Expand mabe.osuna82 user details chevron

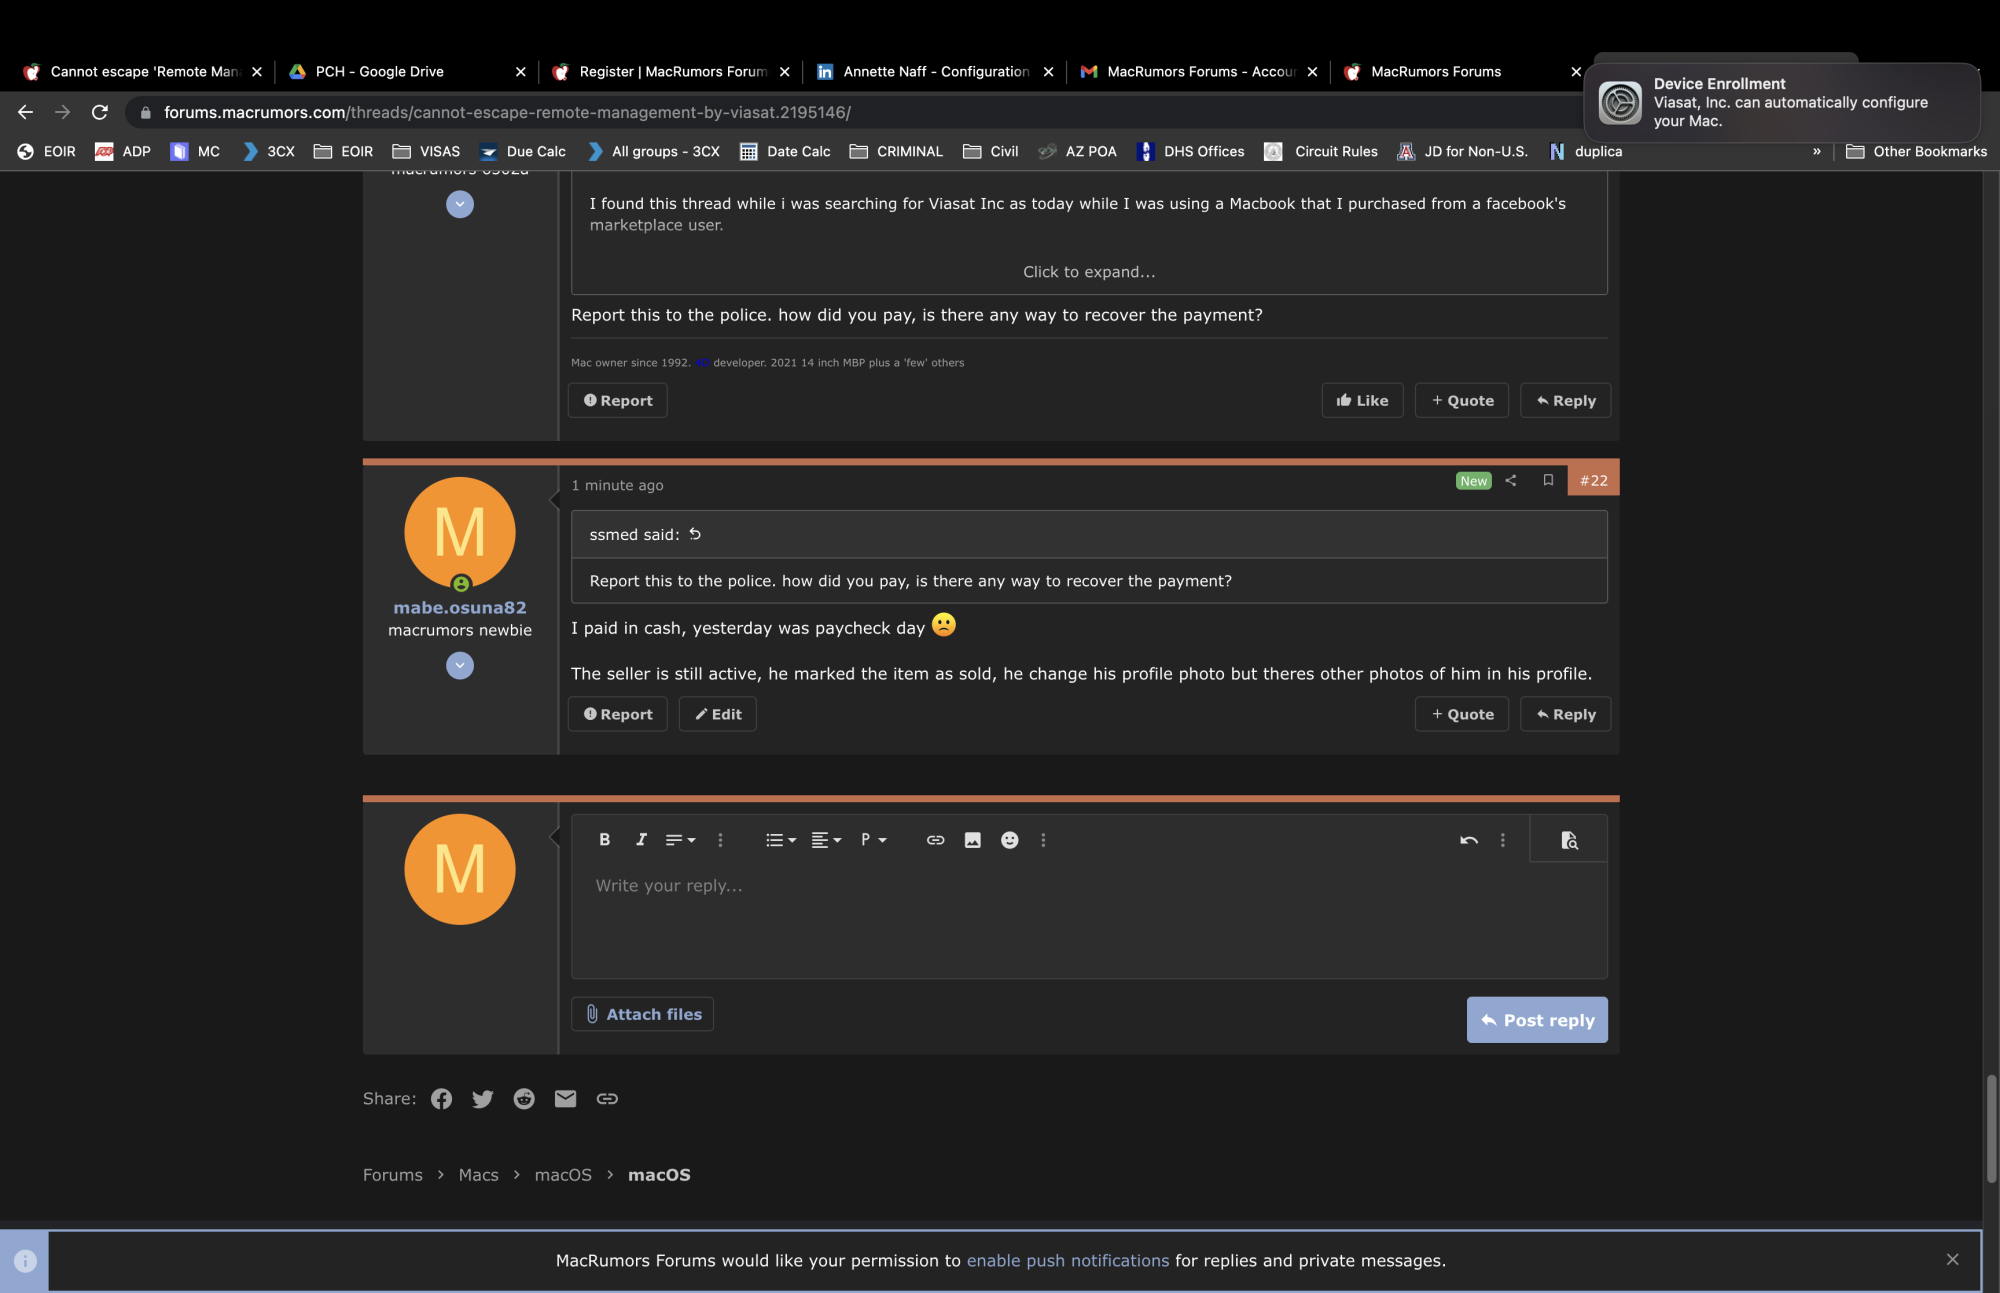pos(460,666)
